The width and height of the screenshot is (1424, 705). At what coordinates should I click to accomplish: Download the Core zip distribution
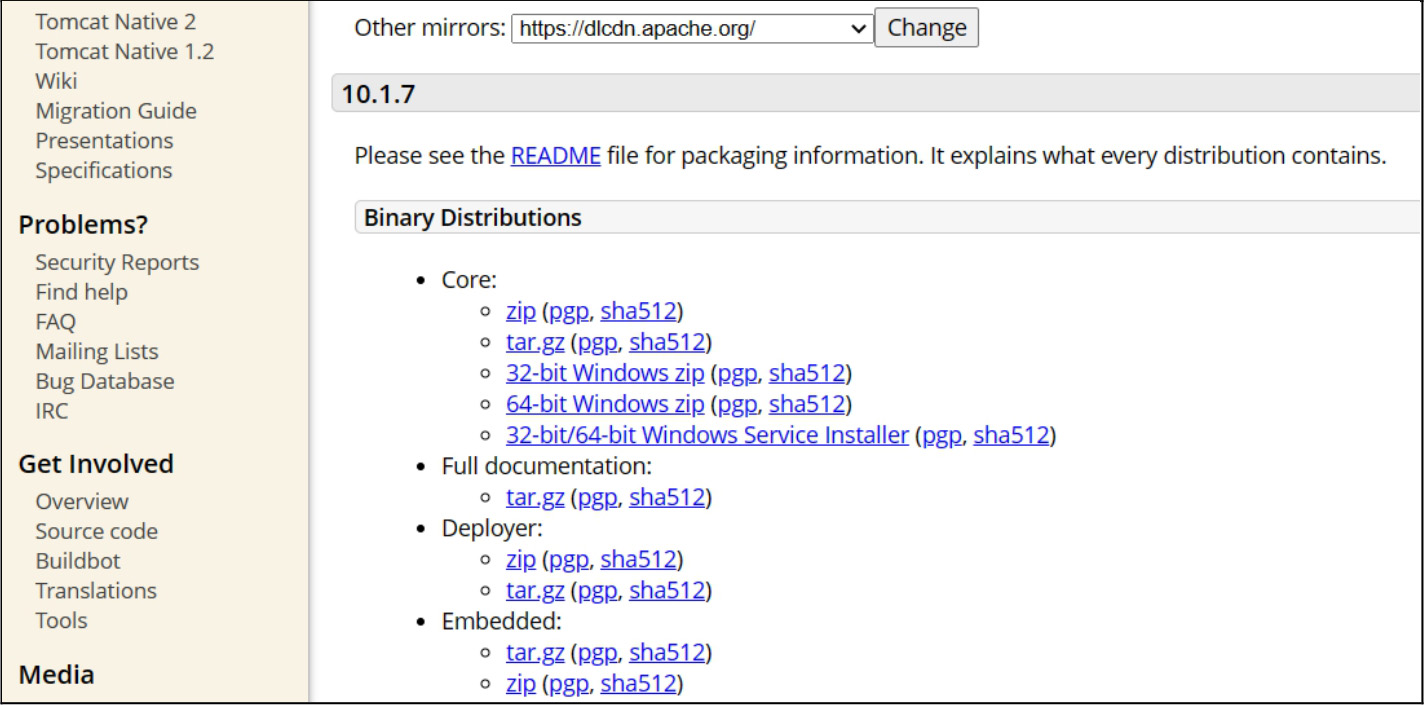(521, 311)
